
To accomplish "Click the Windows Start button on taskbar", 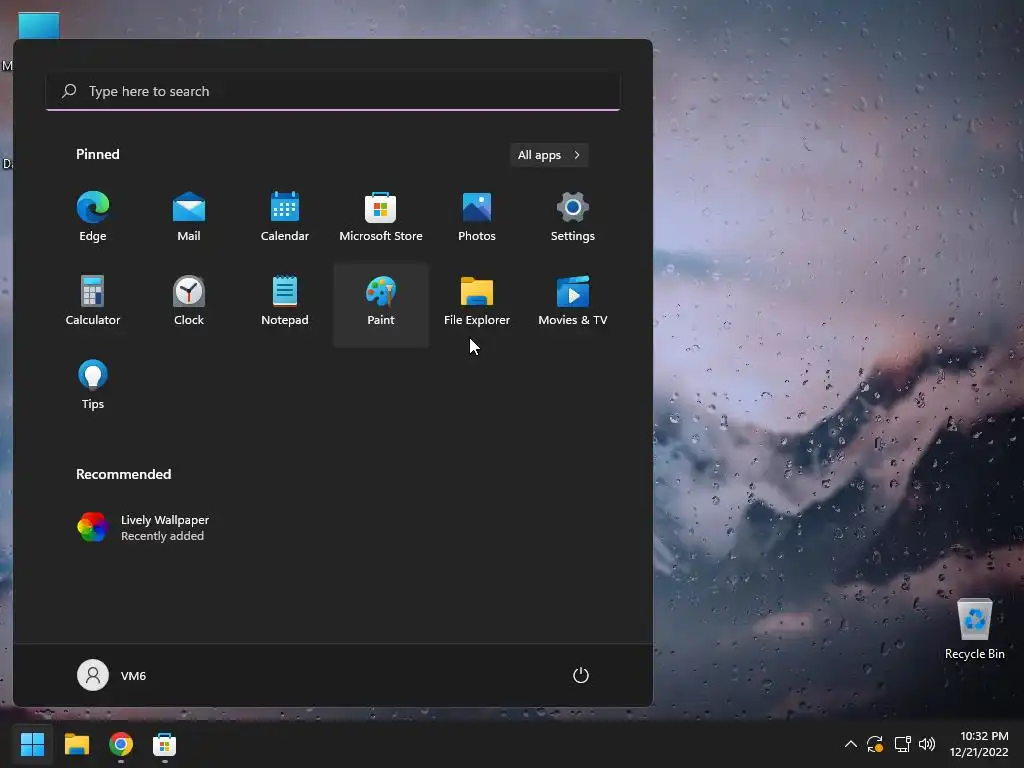I will [x=33, y=744].
